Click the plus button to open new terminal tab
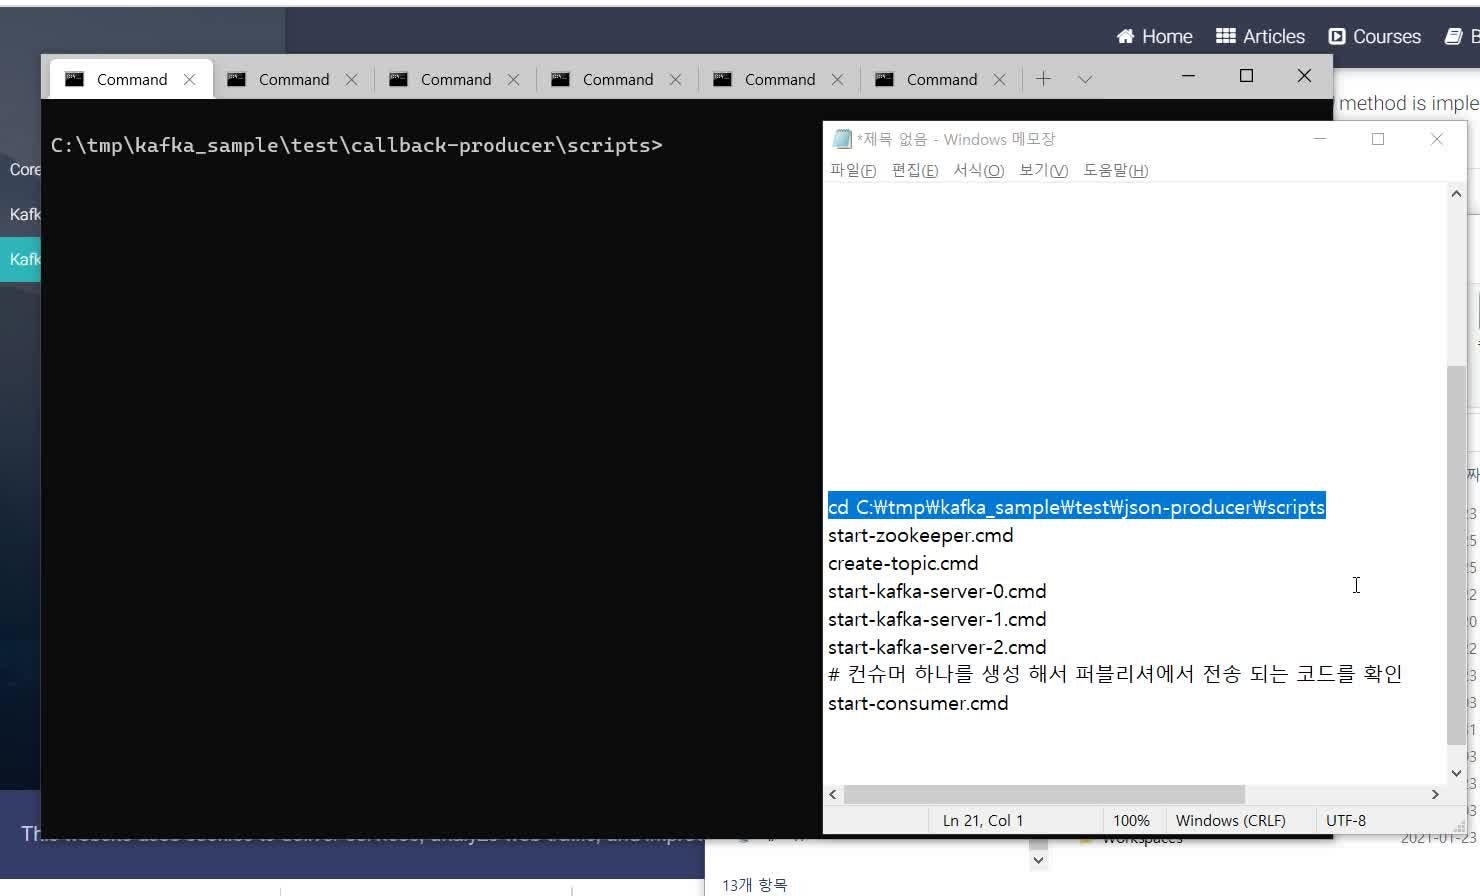Screen dimensions: 1480x896 (1046, 78)
